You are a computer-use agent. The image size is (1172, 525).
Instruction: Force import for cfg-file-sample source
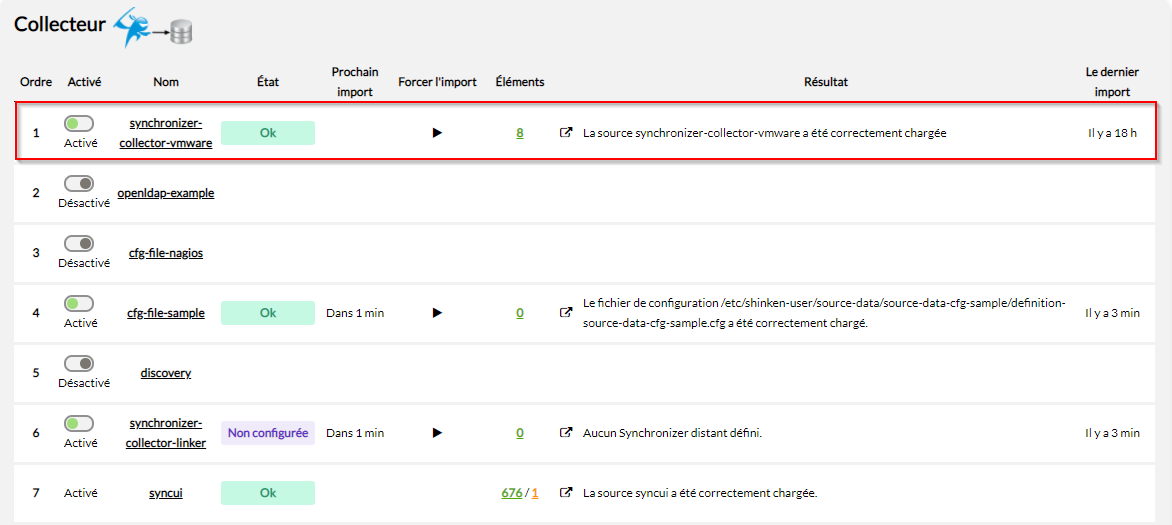pyautogui.click(x=437, y=313)
